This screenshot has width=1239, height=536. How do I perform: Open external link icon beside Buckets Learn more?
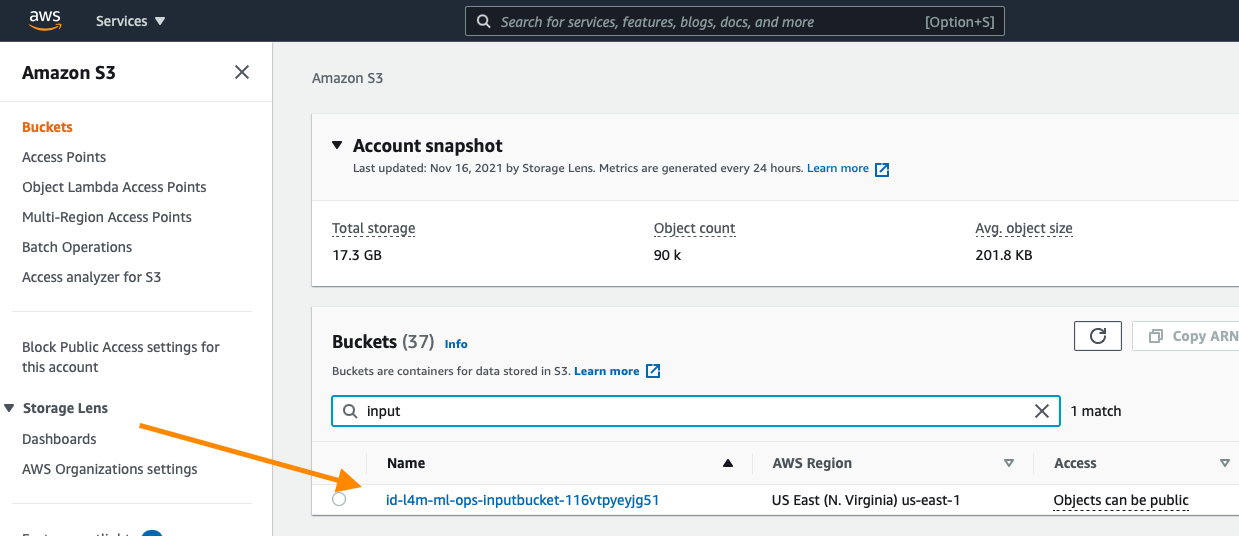point(653,371)
